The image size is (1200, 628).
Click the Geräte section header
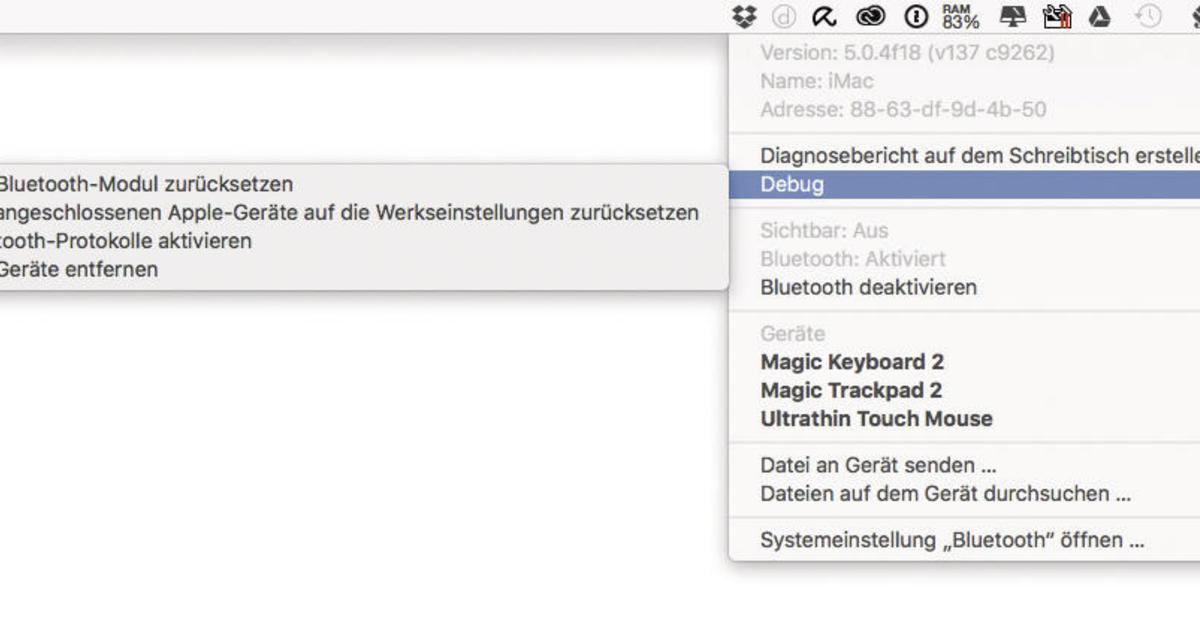(x=793, y=334)
